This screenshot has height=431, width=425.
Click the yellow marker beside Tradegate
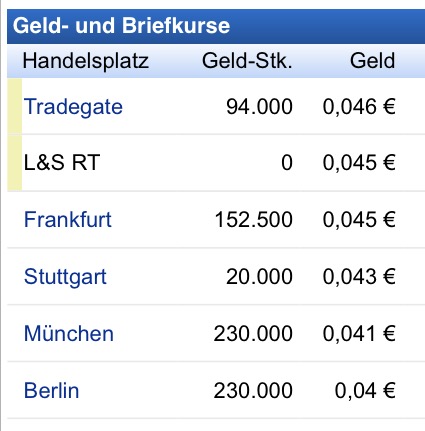(15, 106)
